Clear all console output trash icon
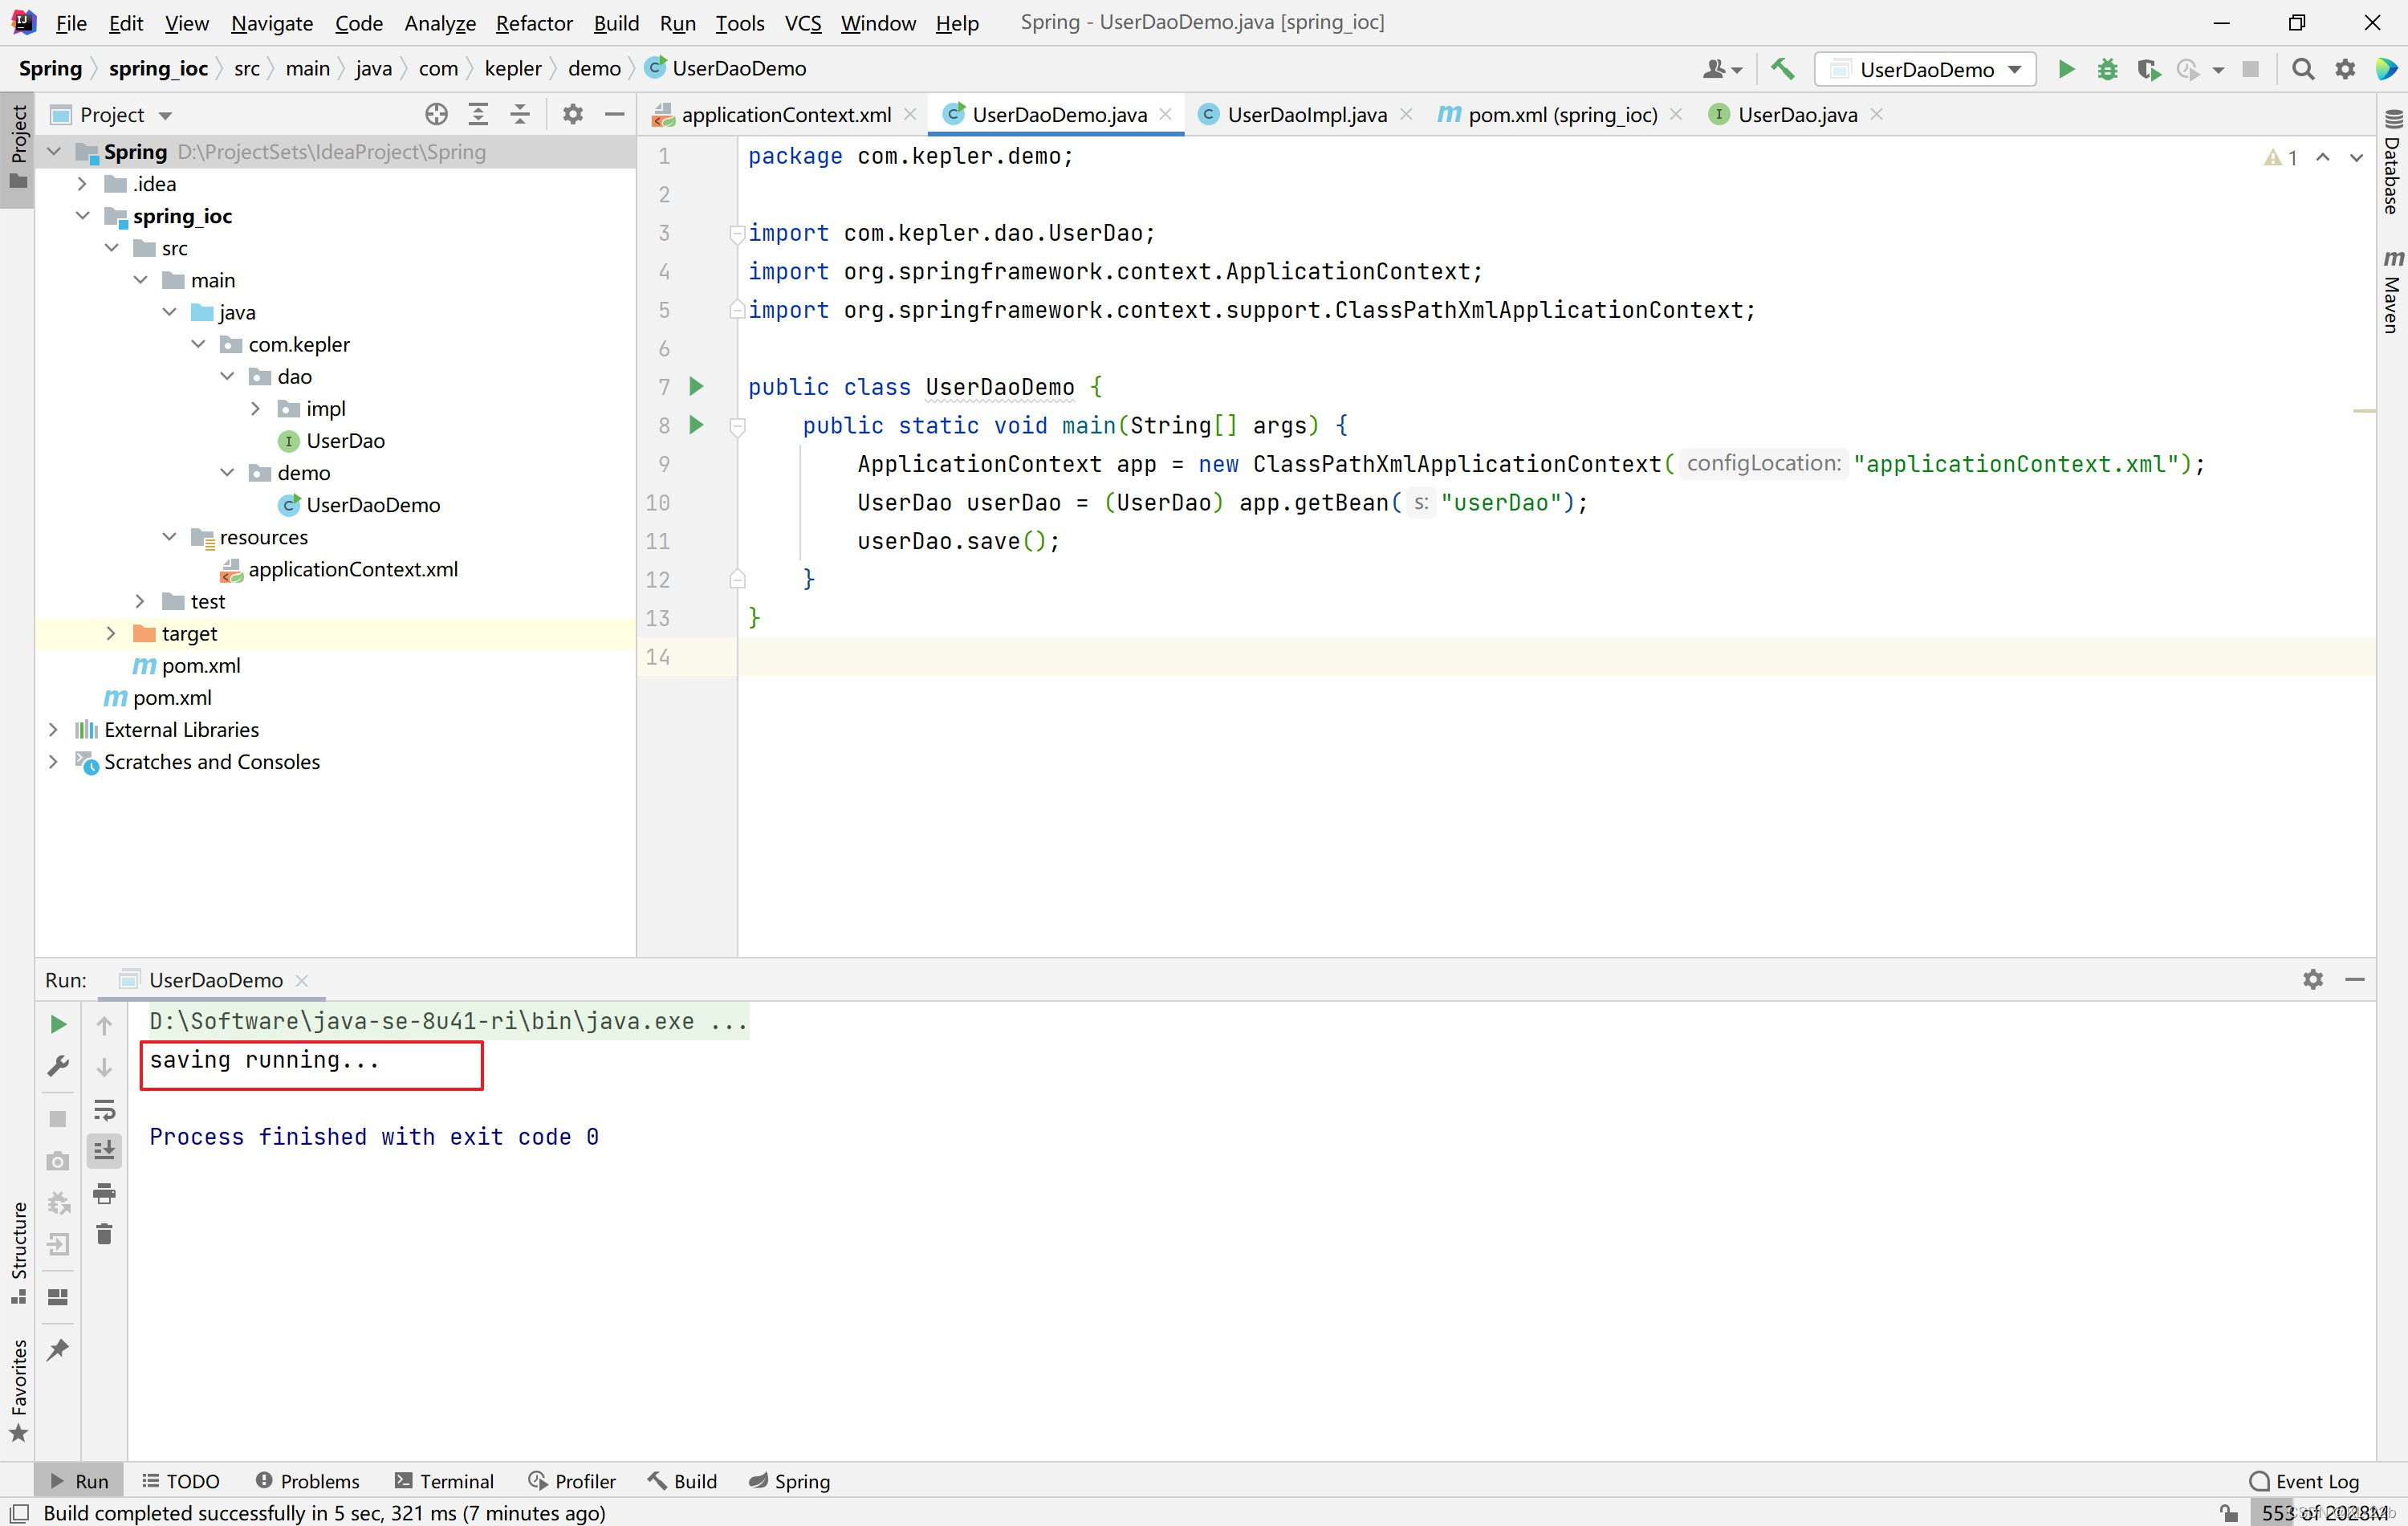Image resolution: width=2408 pixels, height=1526 pixels. click(x=104, y=1234)
